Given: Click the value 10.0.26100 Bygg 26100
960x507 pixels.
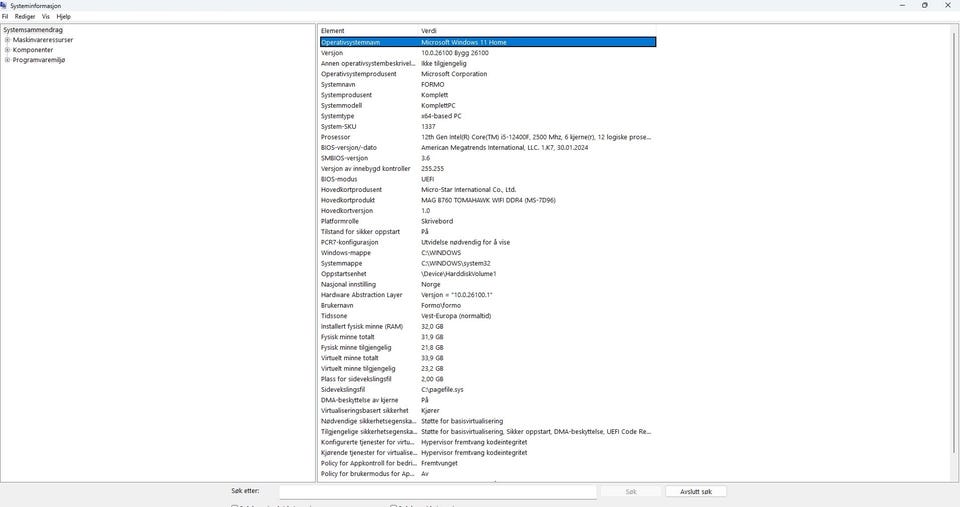Looking at the screenshot, I should [455, 53].
